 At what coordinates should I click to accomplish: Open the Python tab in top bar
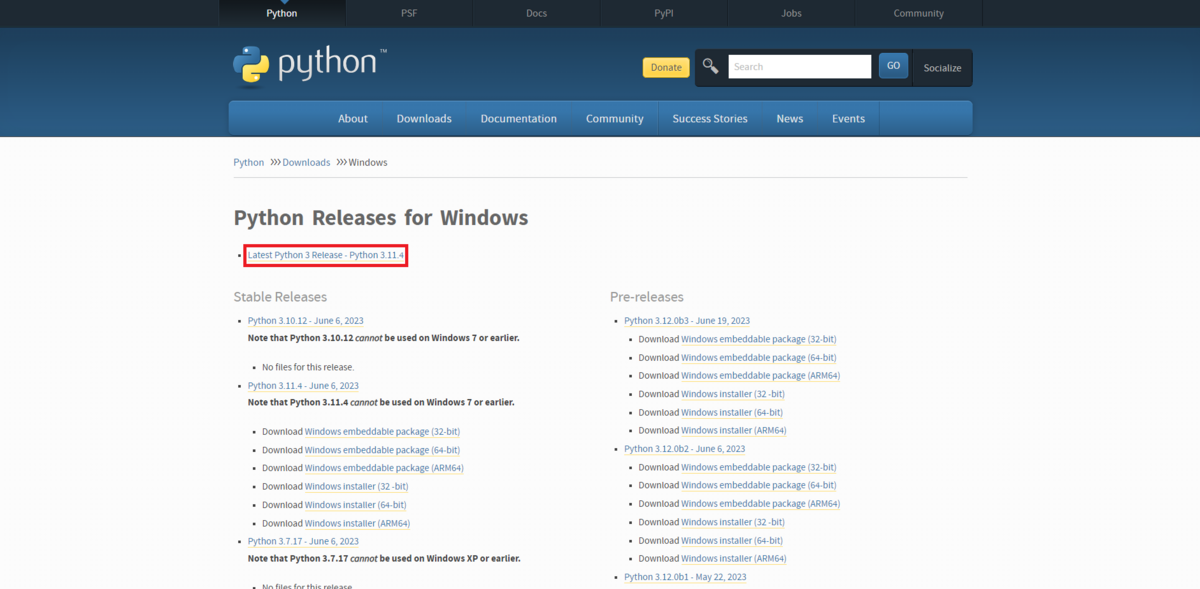click(x=282, y=13)
